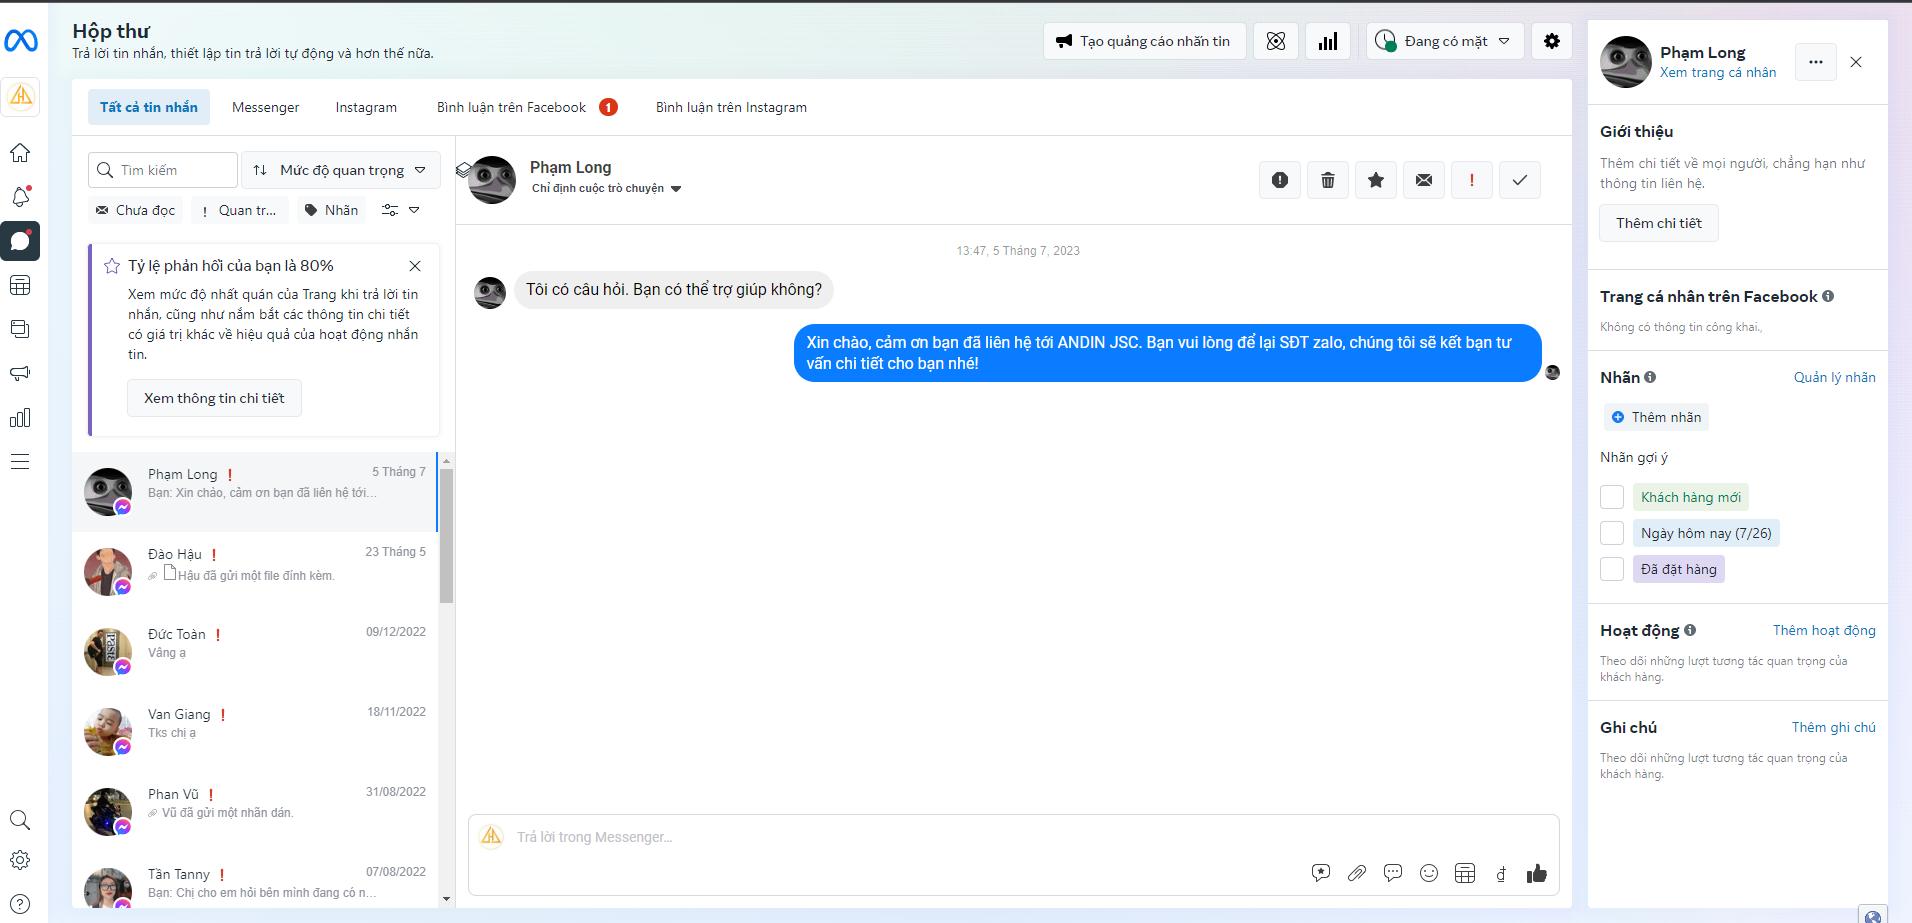Viewport: 1912px width, 923px height.
Task: Delete the conversation with trash icon
Action: (x=1328, y=180)
